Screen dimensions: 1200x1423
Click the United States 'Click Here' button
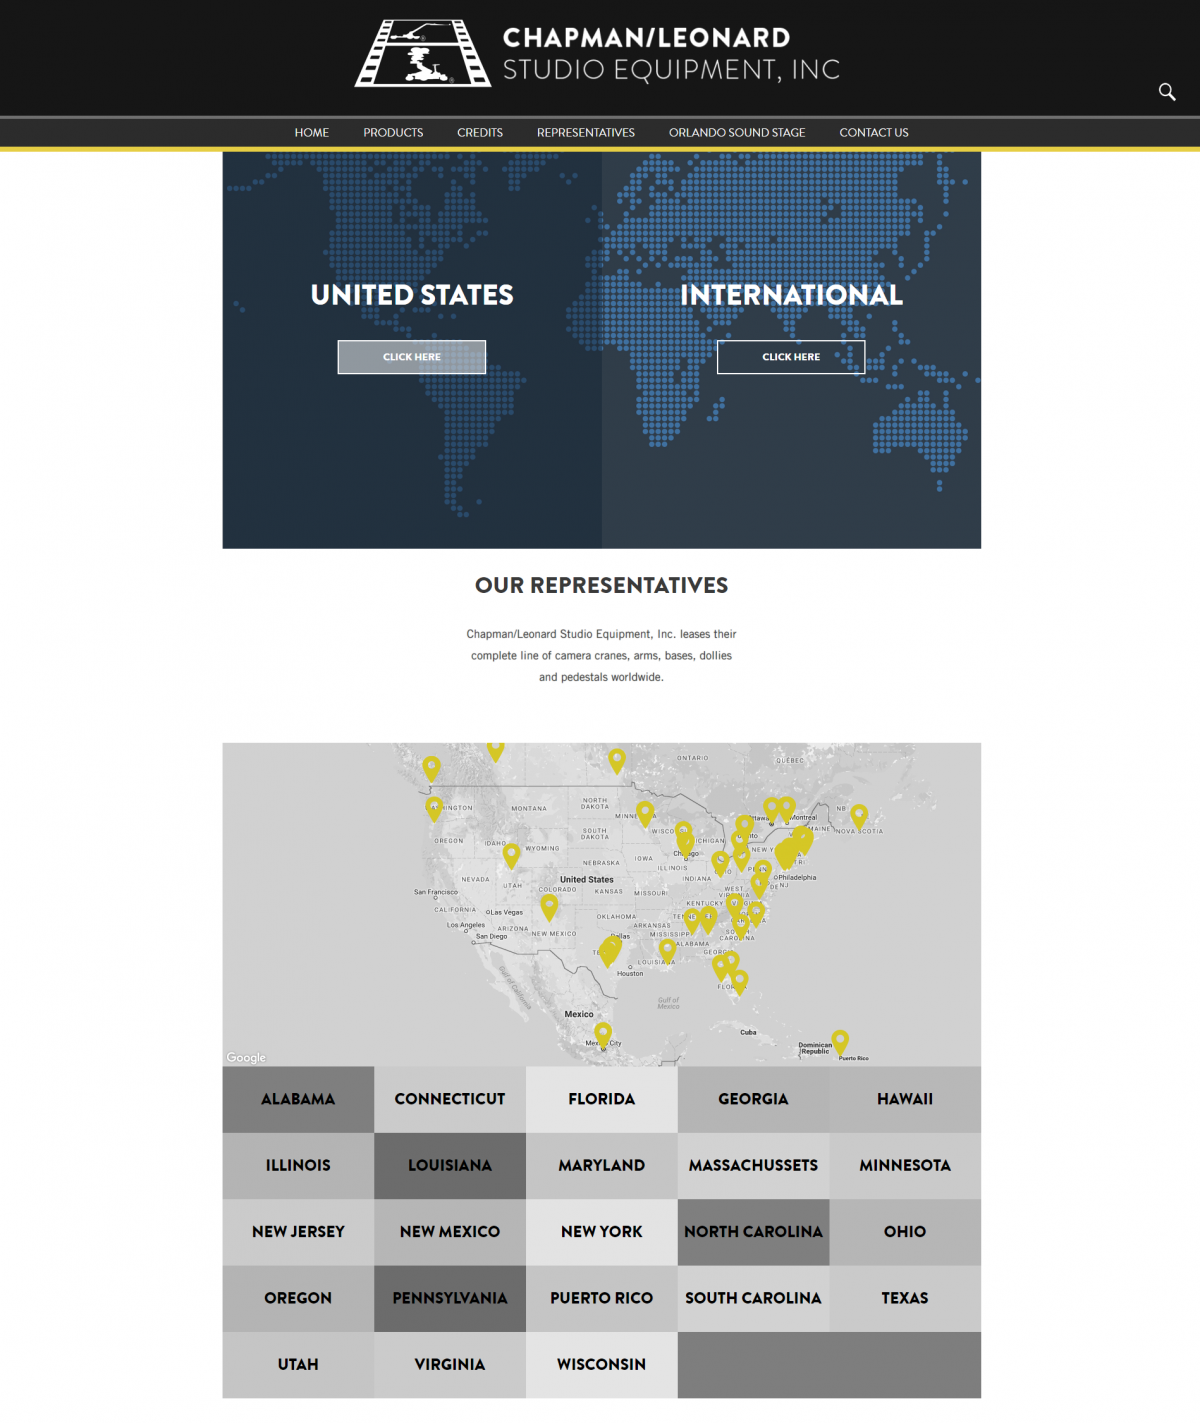412,357
